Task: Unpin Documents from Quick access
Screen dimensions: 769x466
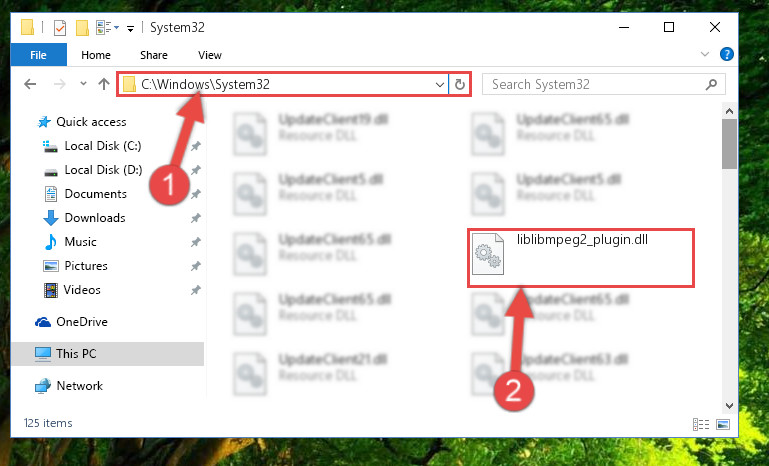Action: pos(196,194)
